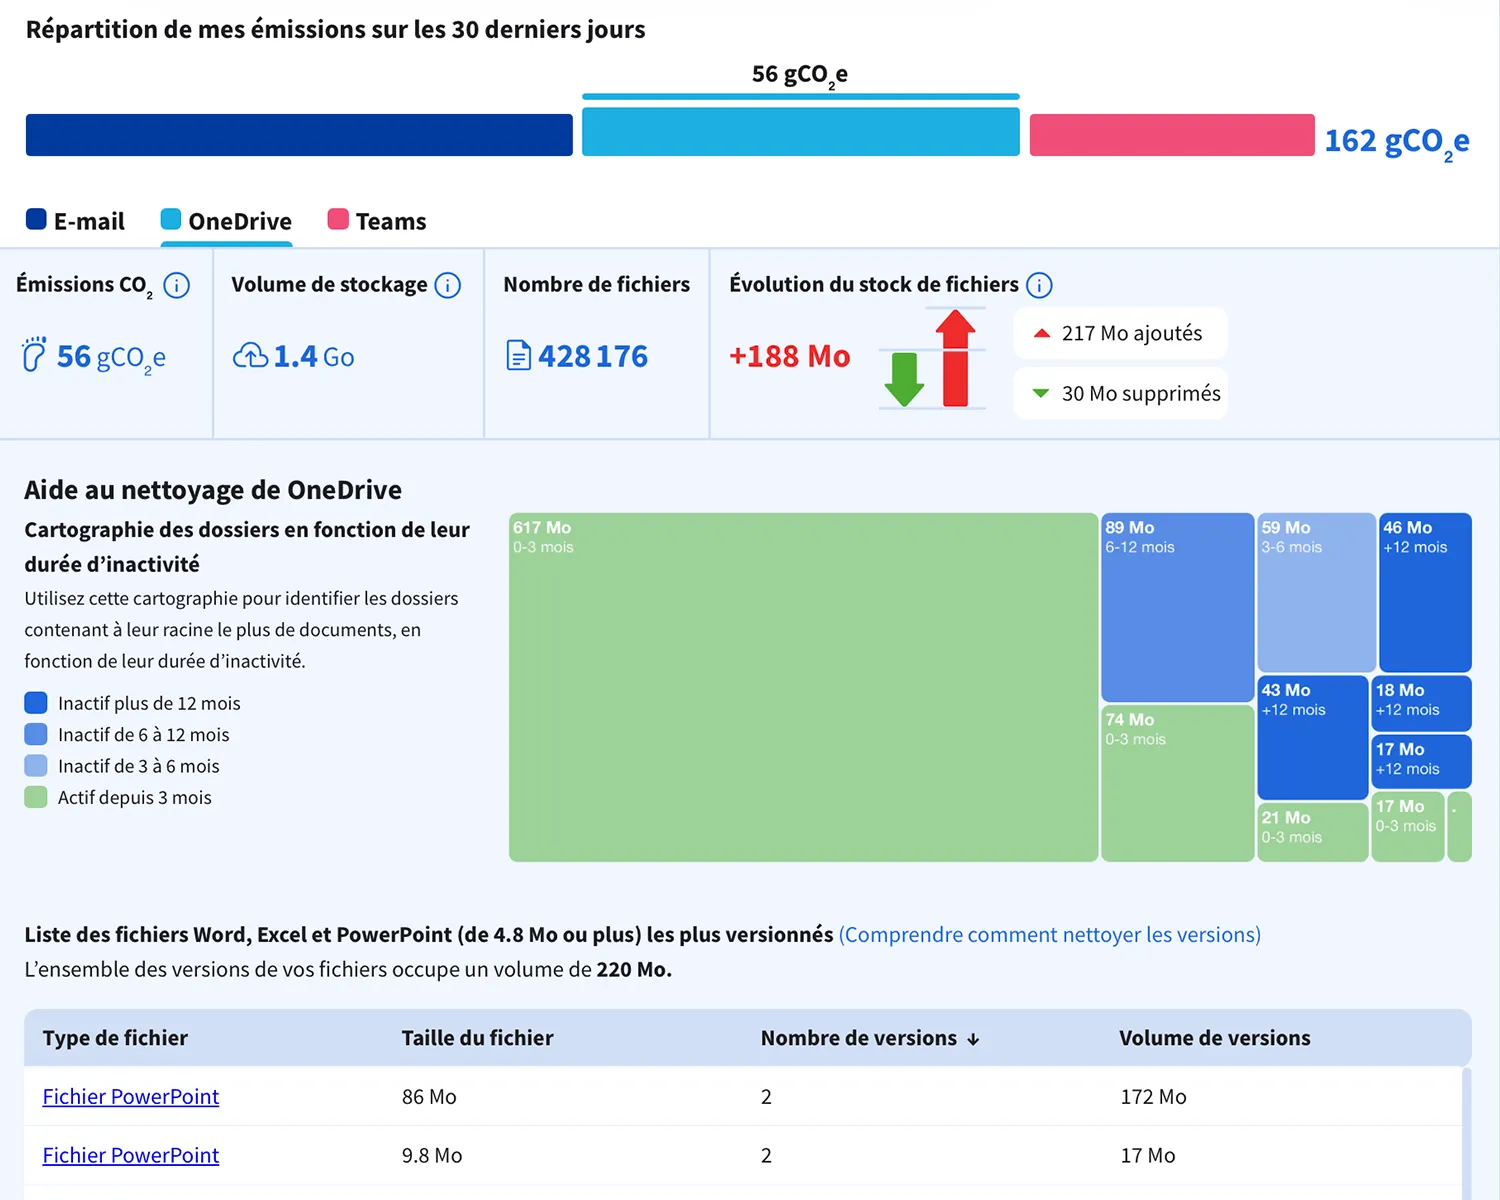
Task: Open 'Comprendre comment nettoyer les versions' link
Action: 1050,934
